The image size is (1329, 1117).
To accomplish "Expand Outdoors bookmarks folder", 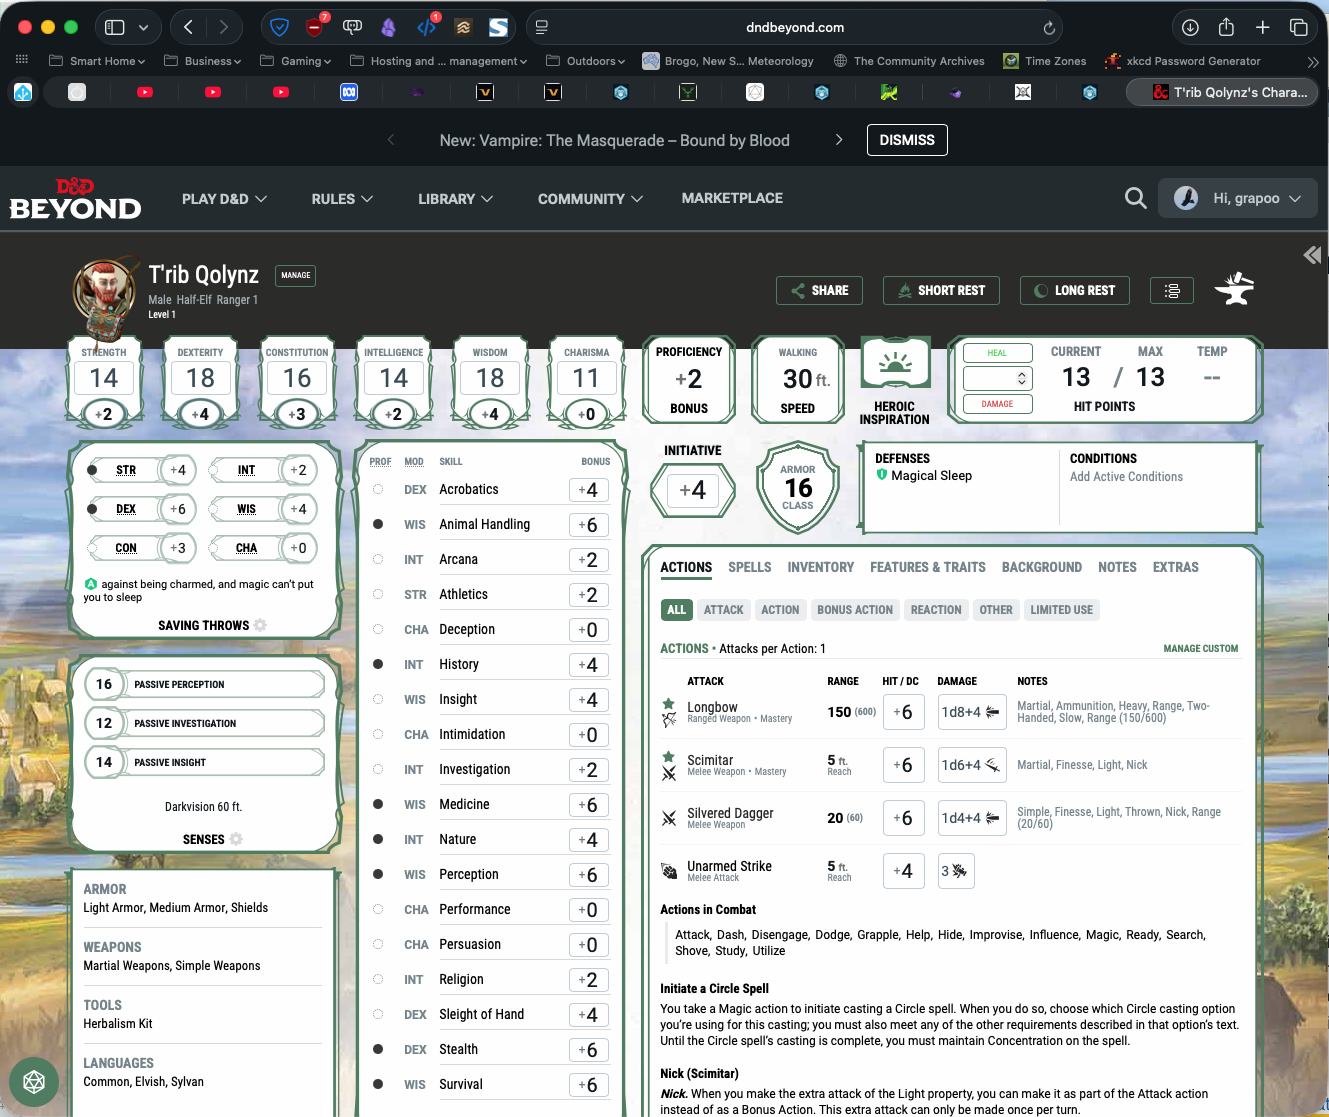I will tap(585, 61).
